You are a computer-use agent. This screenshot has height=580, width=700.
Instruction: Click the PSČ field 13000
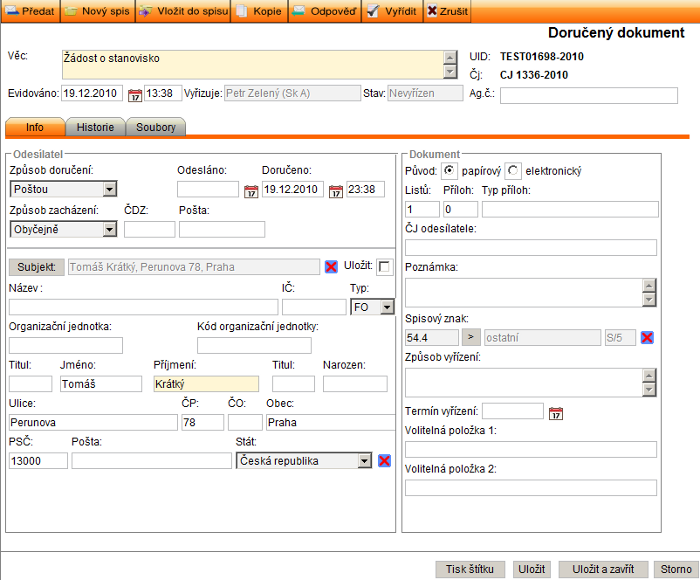[38, 461]
